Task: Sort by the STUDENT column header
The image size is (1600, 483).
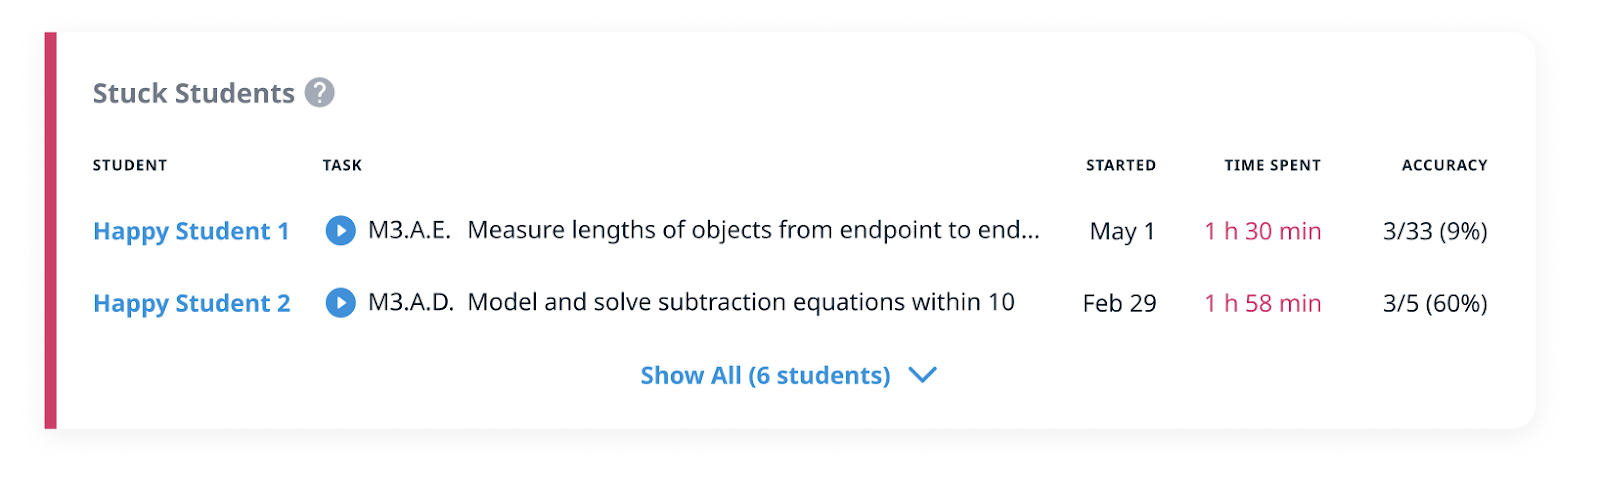Action: click(130, 165)
